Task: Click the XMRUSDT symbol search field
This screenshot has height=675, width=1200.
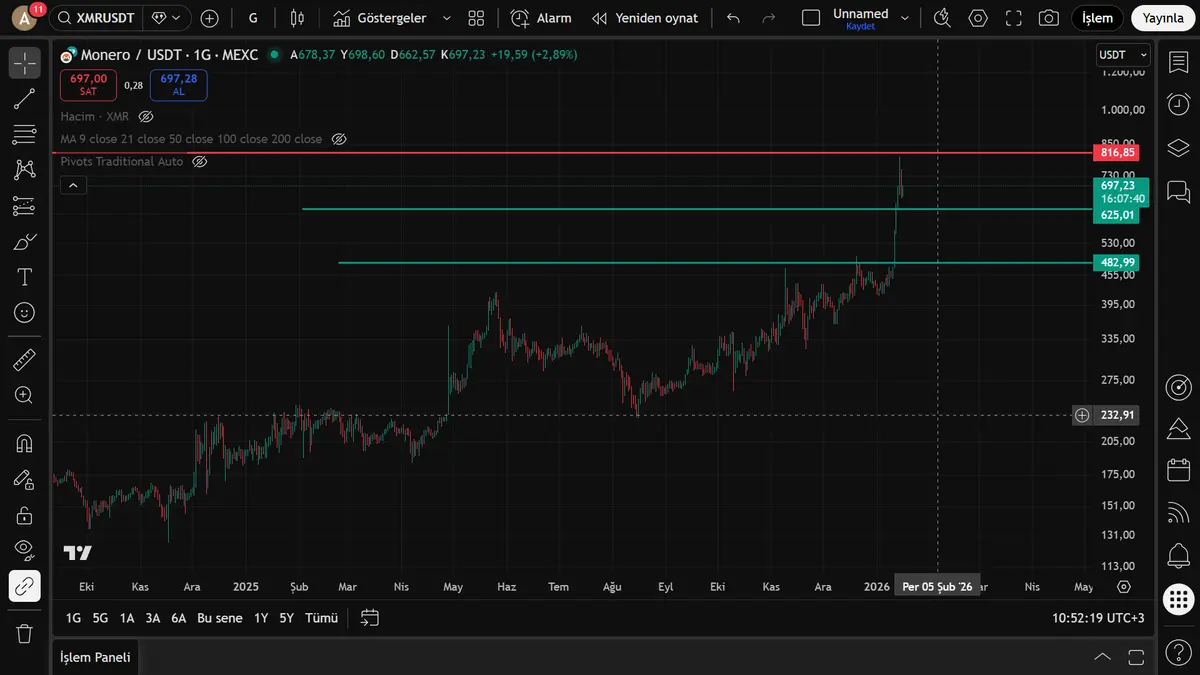Action: click(95, 18)
